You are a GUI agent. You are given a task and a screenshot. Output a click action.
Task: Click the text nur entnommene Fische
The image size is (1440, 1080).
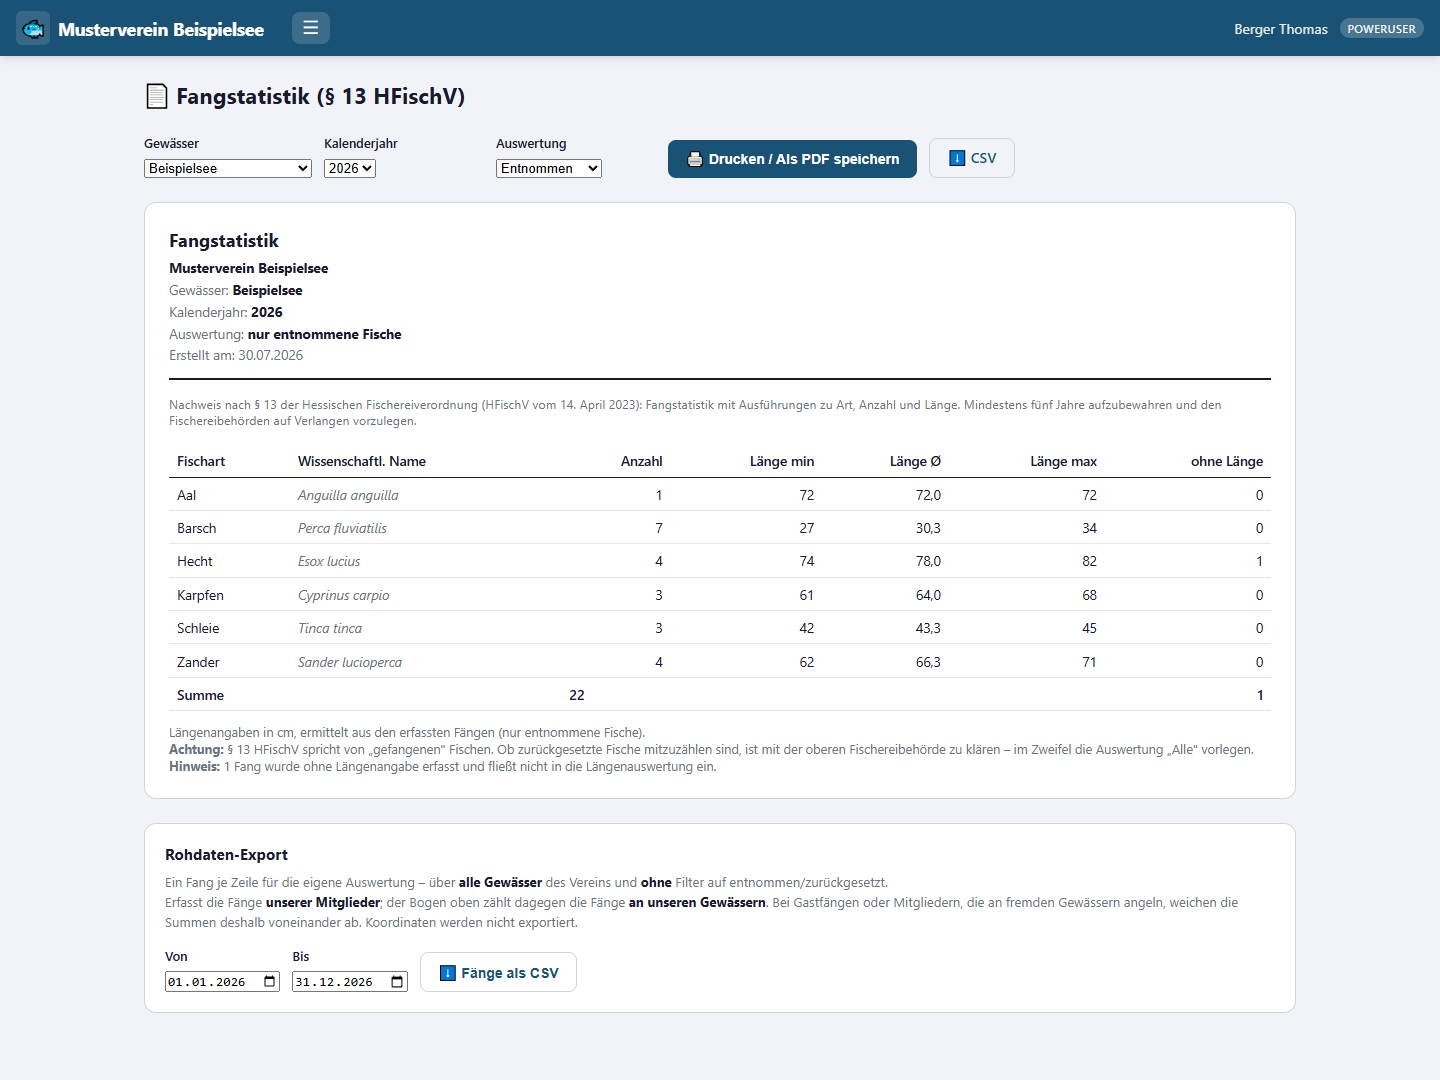coord(325,334)
